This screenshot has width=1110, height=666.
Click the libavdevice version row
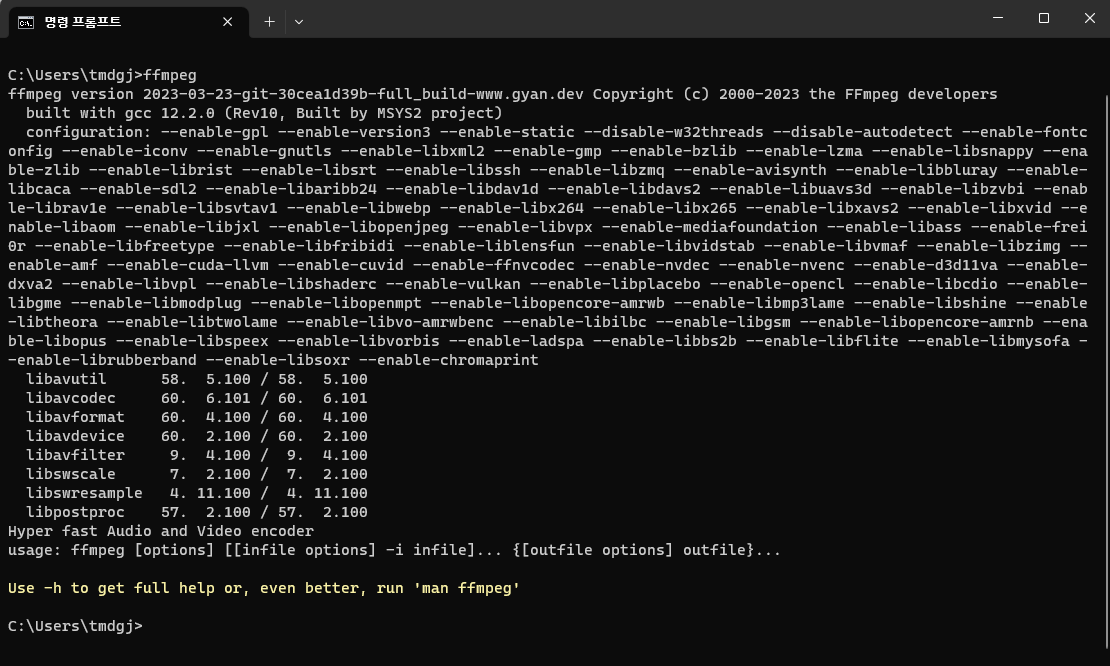[197, 437]
